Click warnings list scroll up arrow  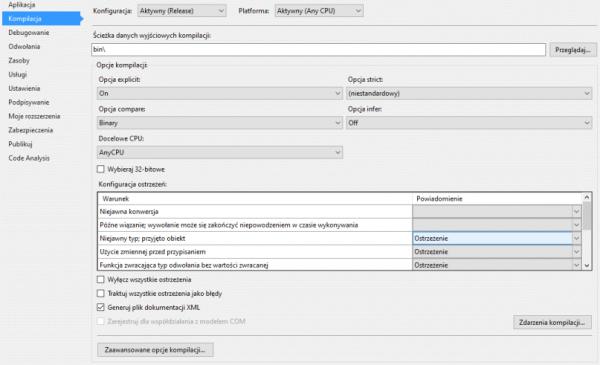pyautogui.click(x=586, y=197)
